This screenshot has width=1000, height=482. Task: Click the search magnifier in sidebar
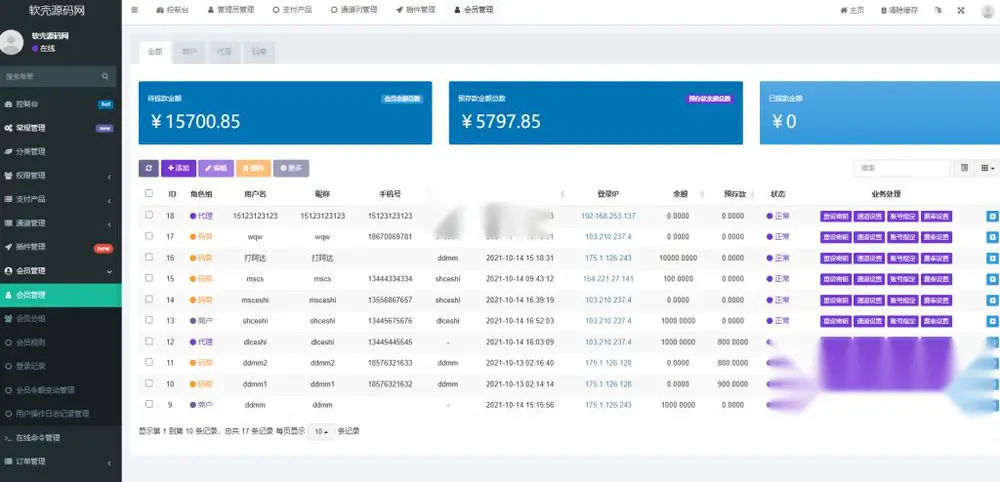click(105, 77)
